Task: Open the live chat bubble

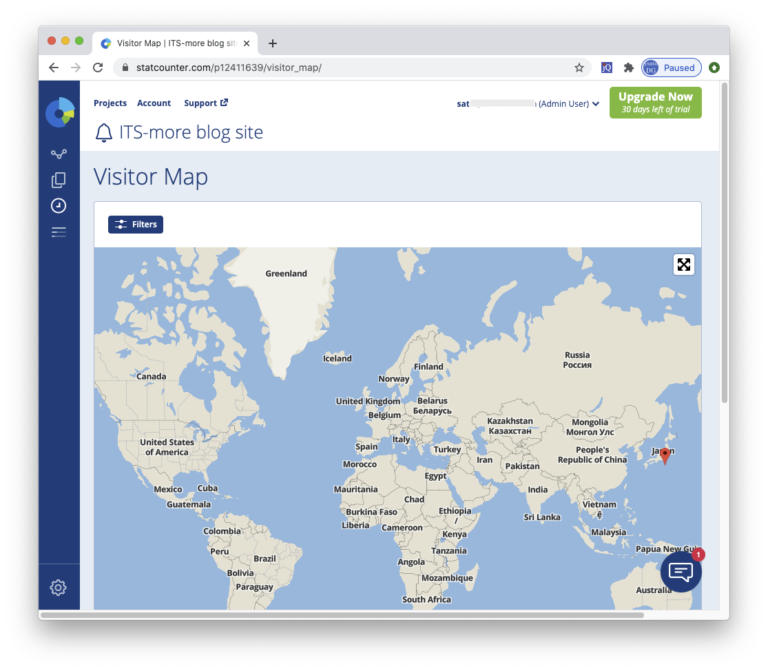Action: coord(681,572)
